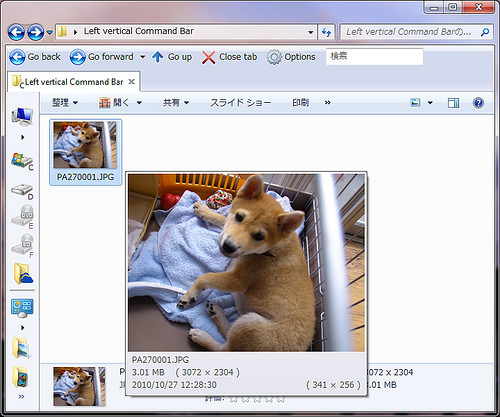Open the help question mark icon
The image size is (500, 417).
(478, 103)
